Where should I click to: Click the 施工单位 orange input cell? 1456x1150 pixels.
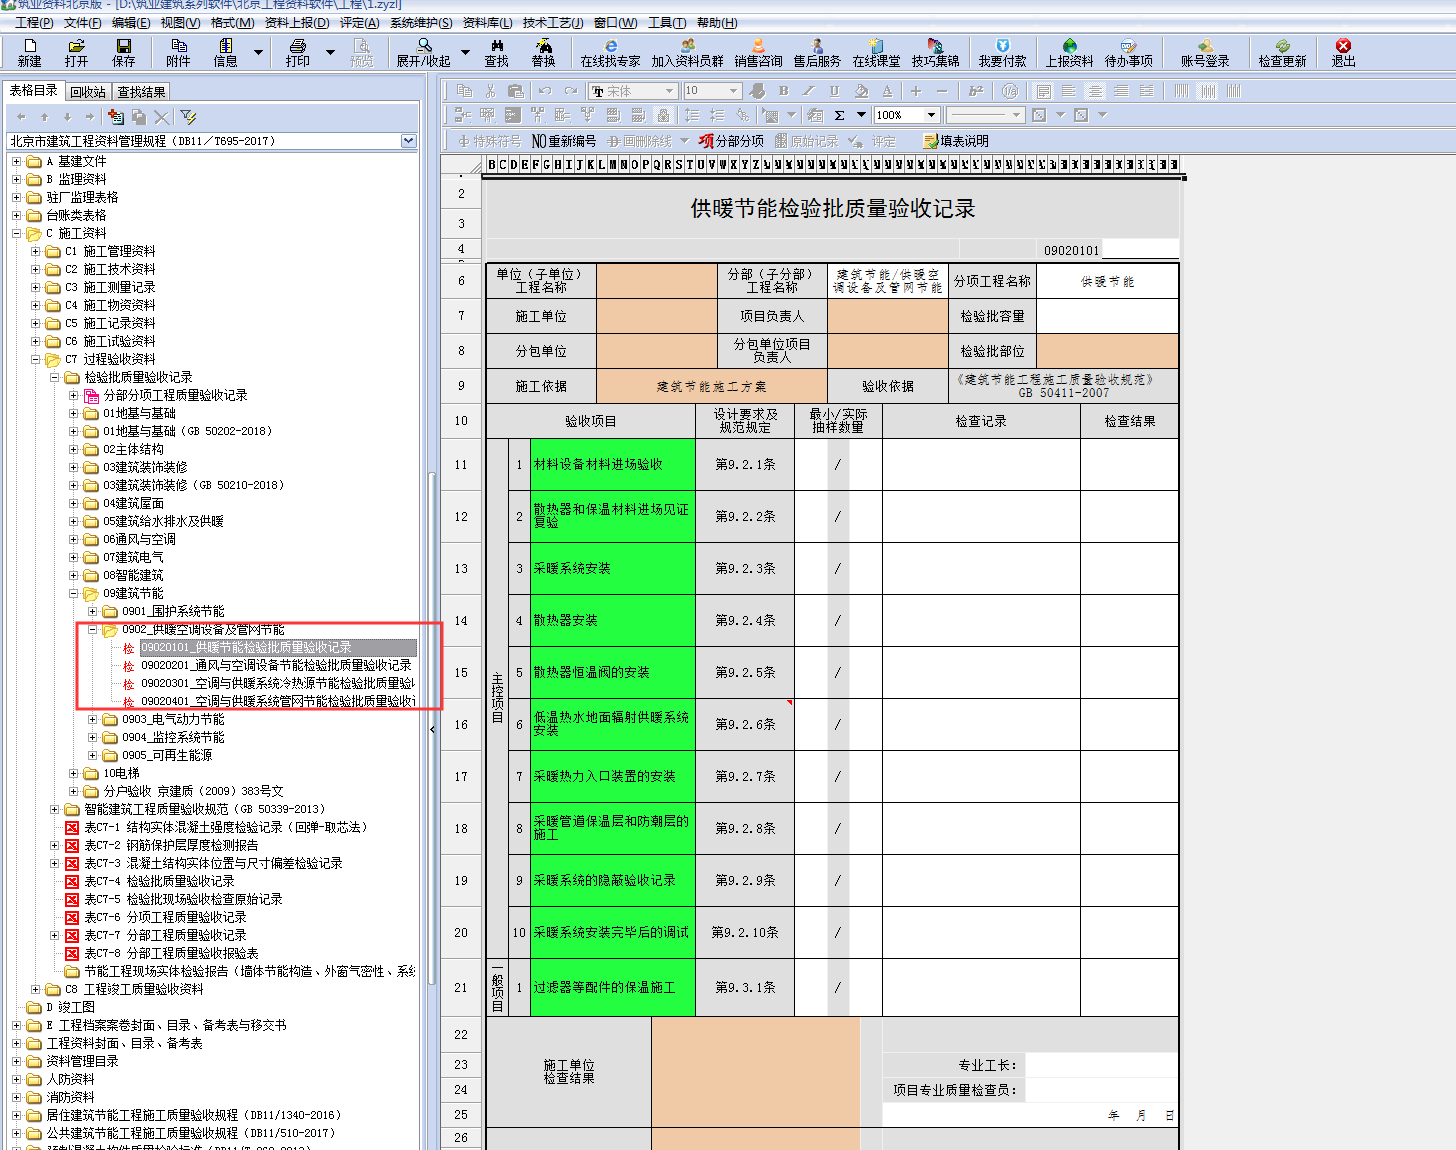656,316
